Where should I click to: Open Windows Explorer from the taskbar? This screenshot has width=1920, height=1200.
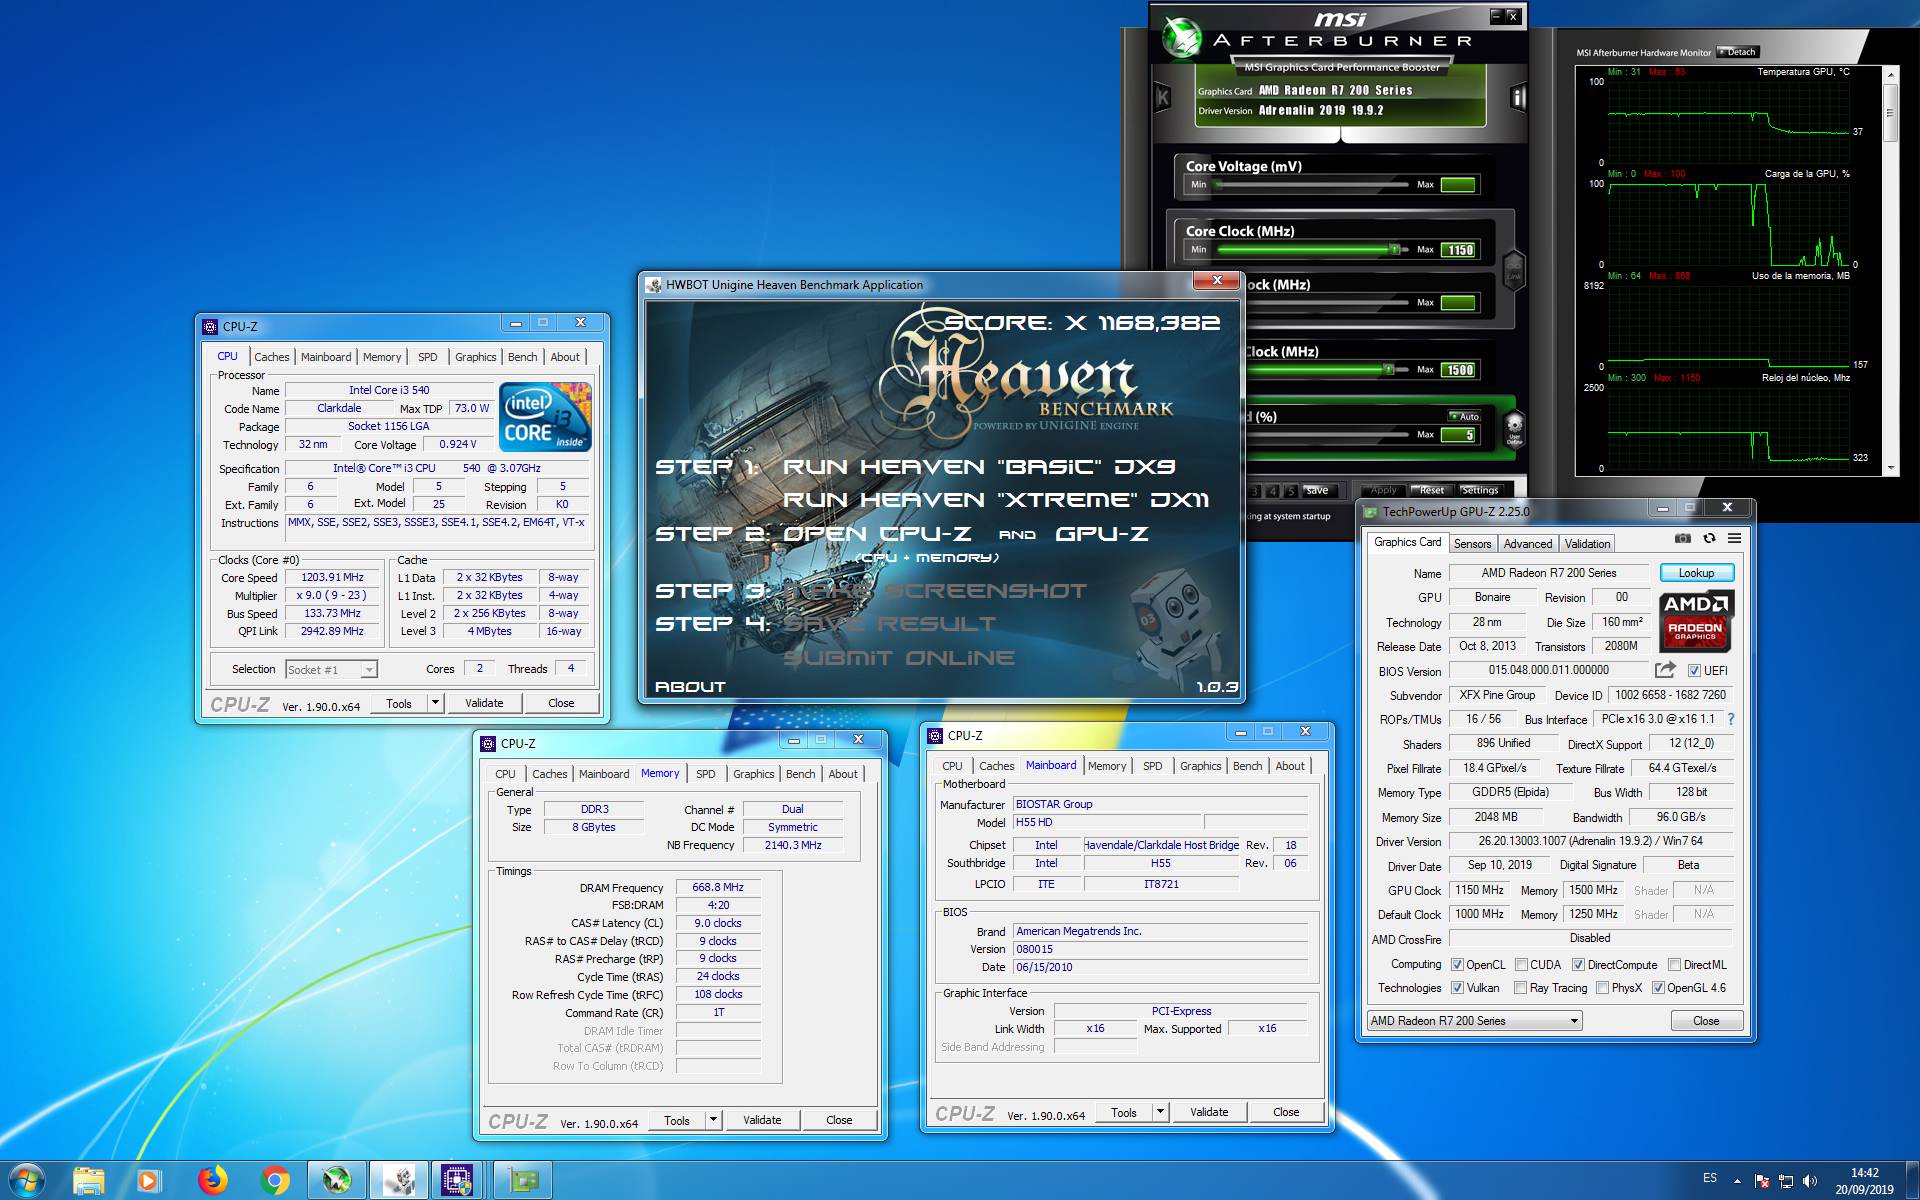click(88, 1181)
